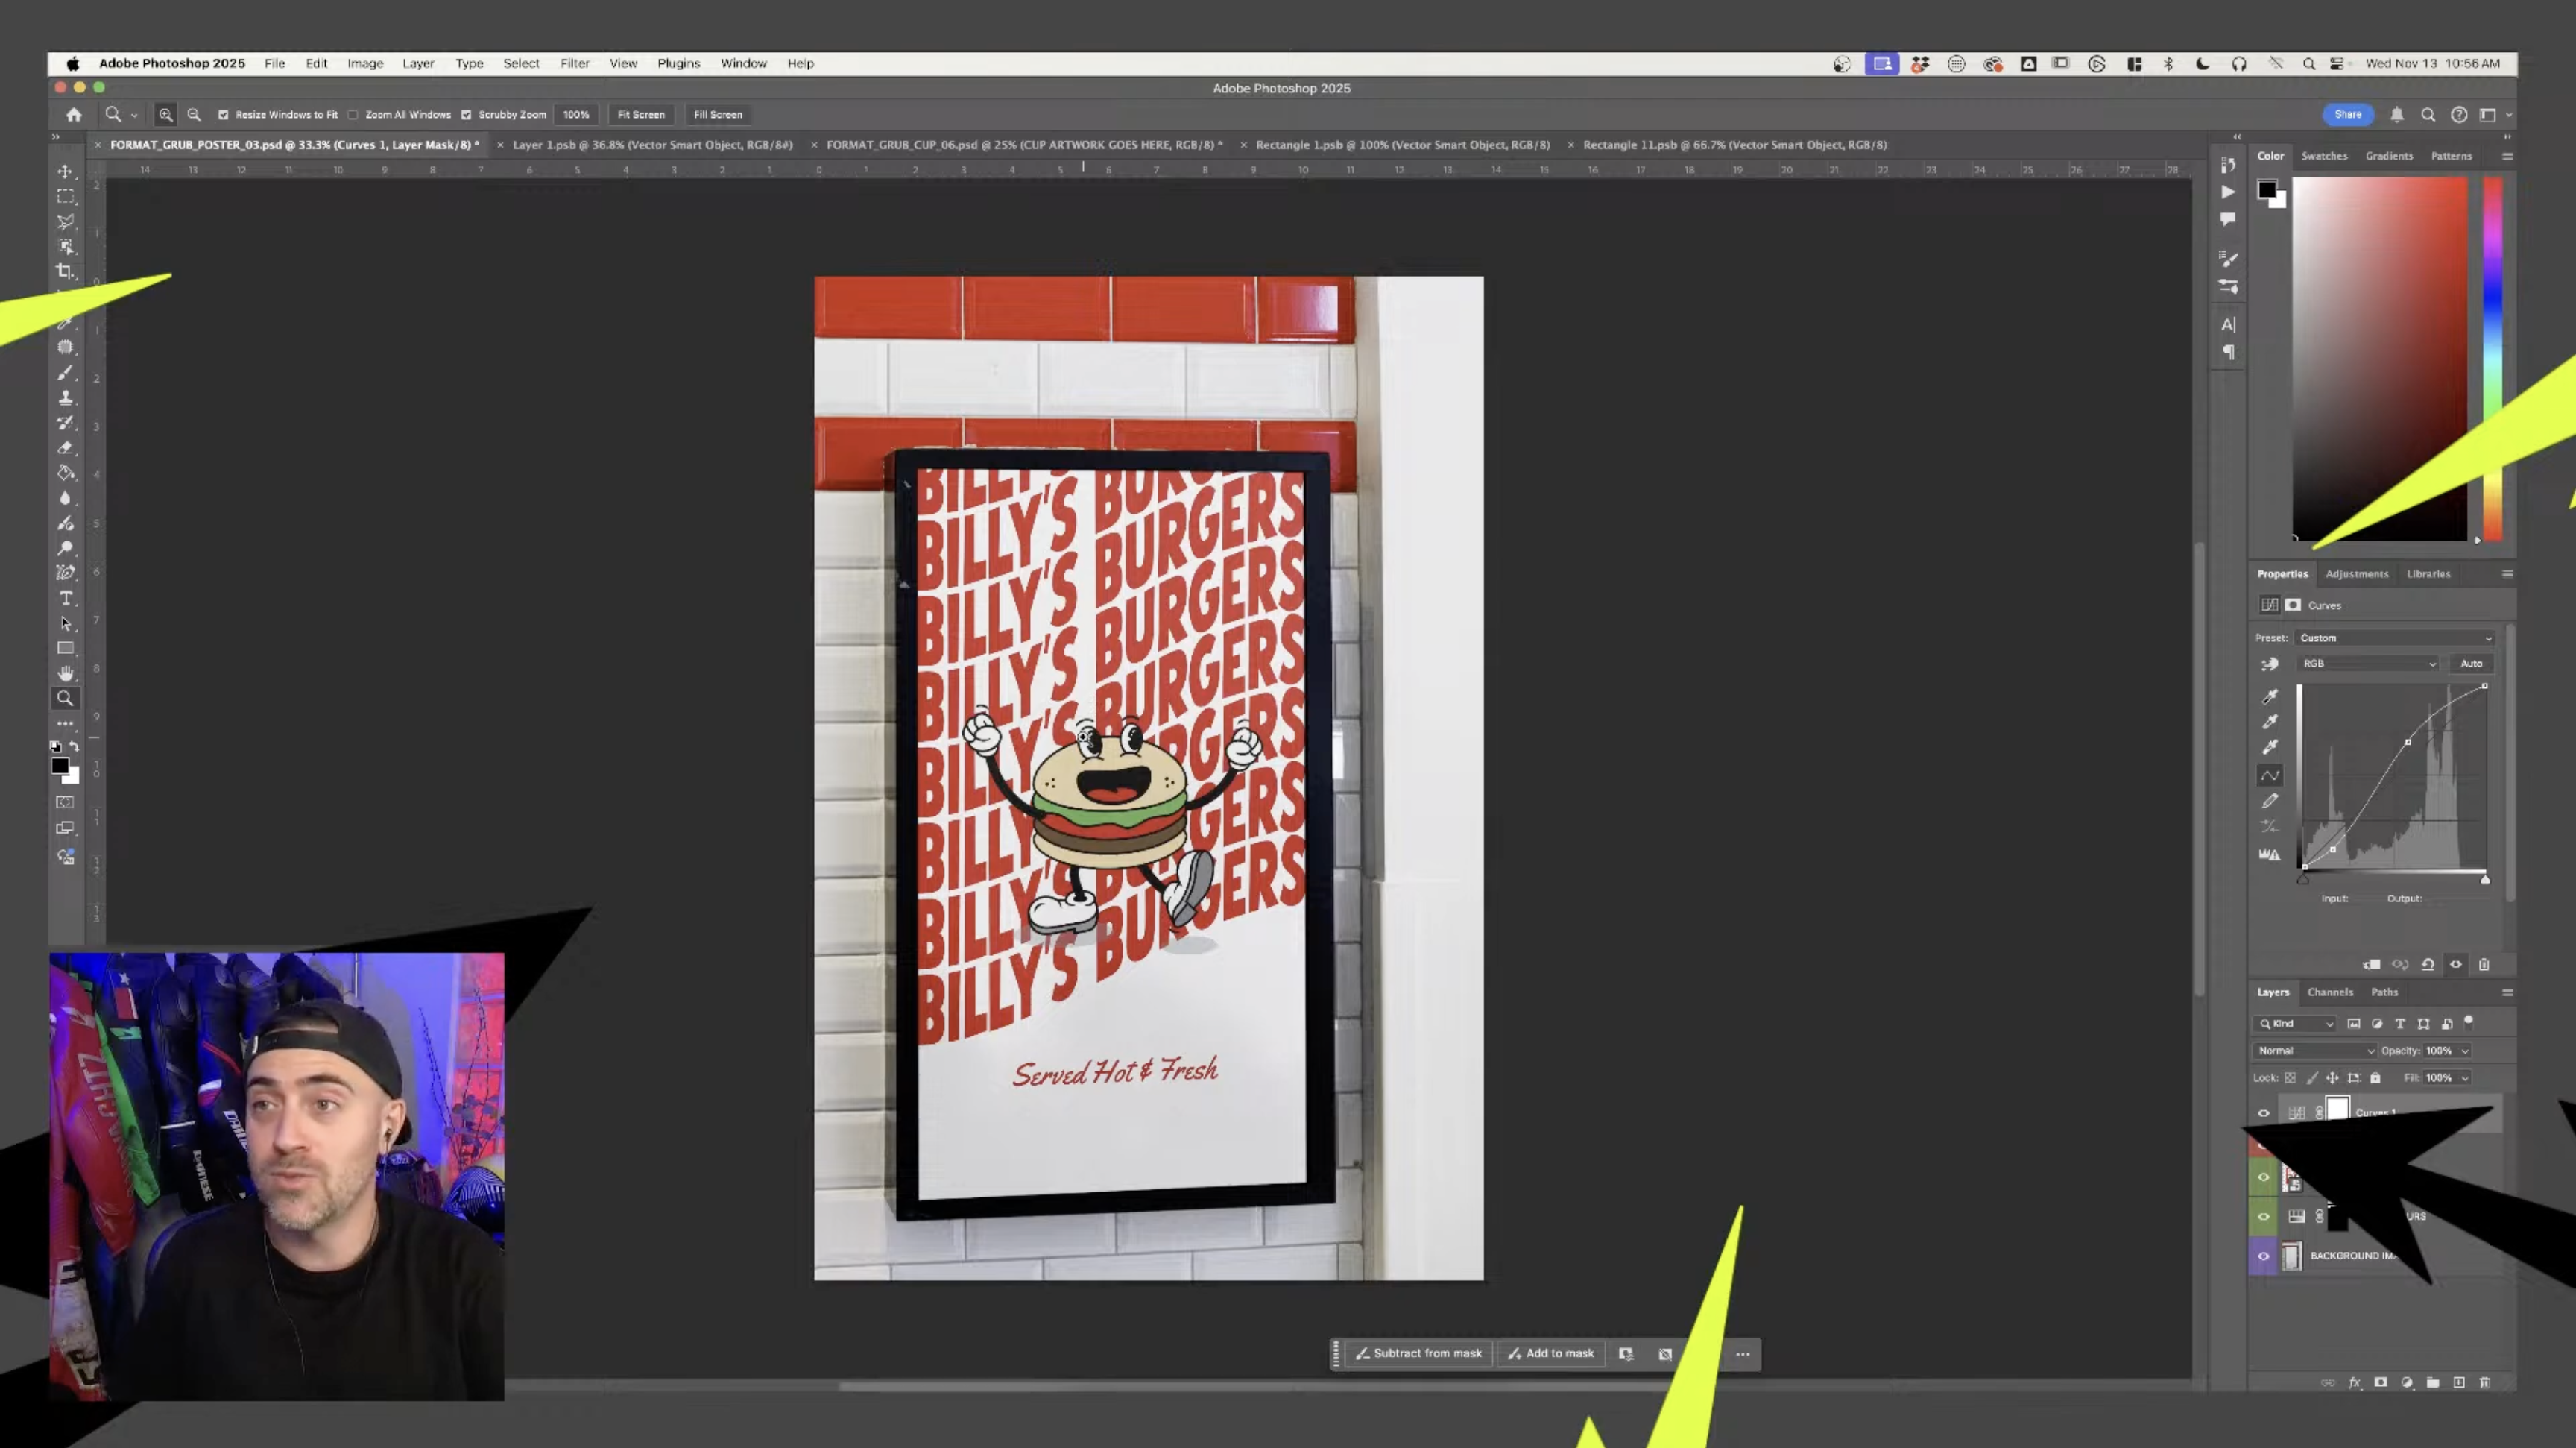Select the Clone Stamp tool
The width and height of the screenshot is (2576, 1448).
(65, 397)
